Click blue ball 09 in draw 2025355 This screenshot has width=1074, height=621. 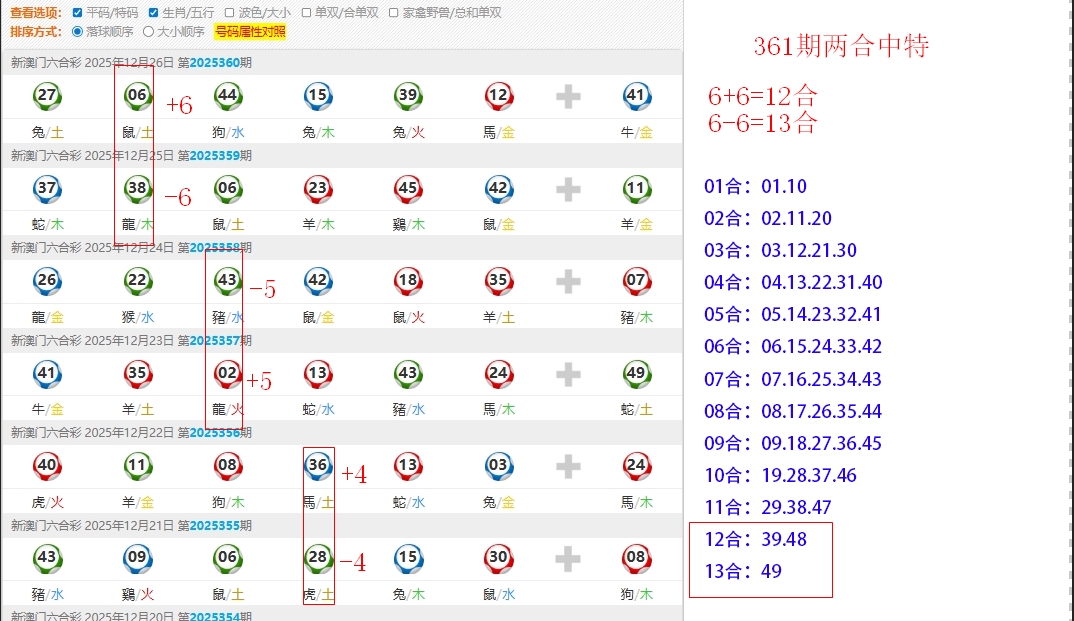(x=137, y=559)
